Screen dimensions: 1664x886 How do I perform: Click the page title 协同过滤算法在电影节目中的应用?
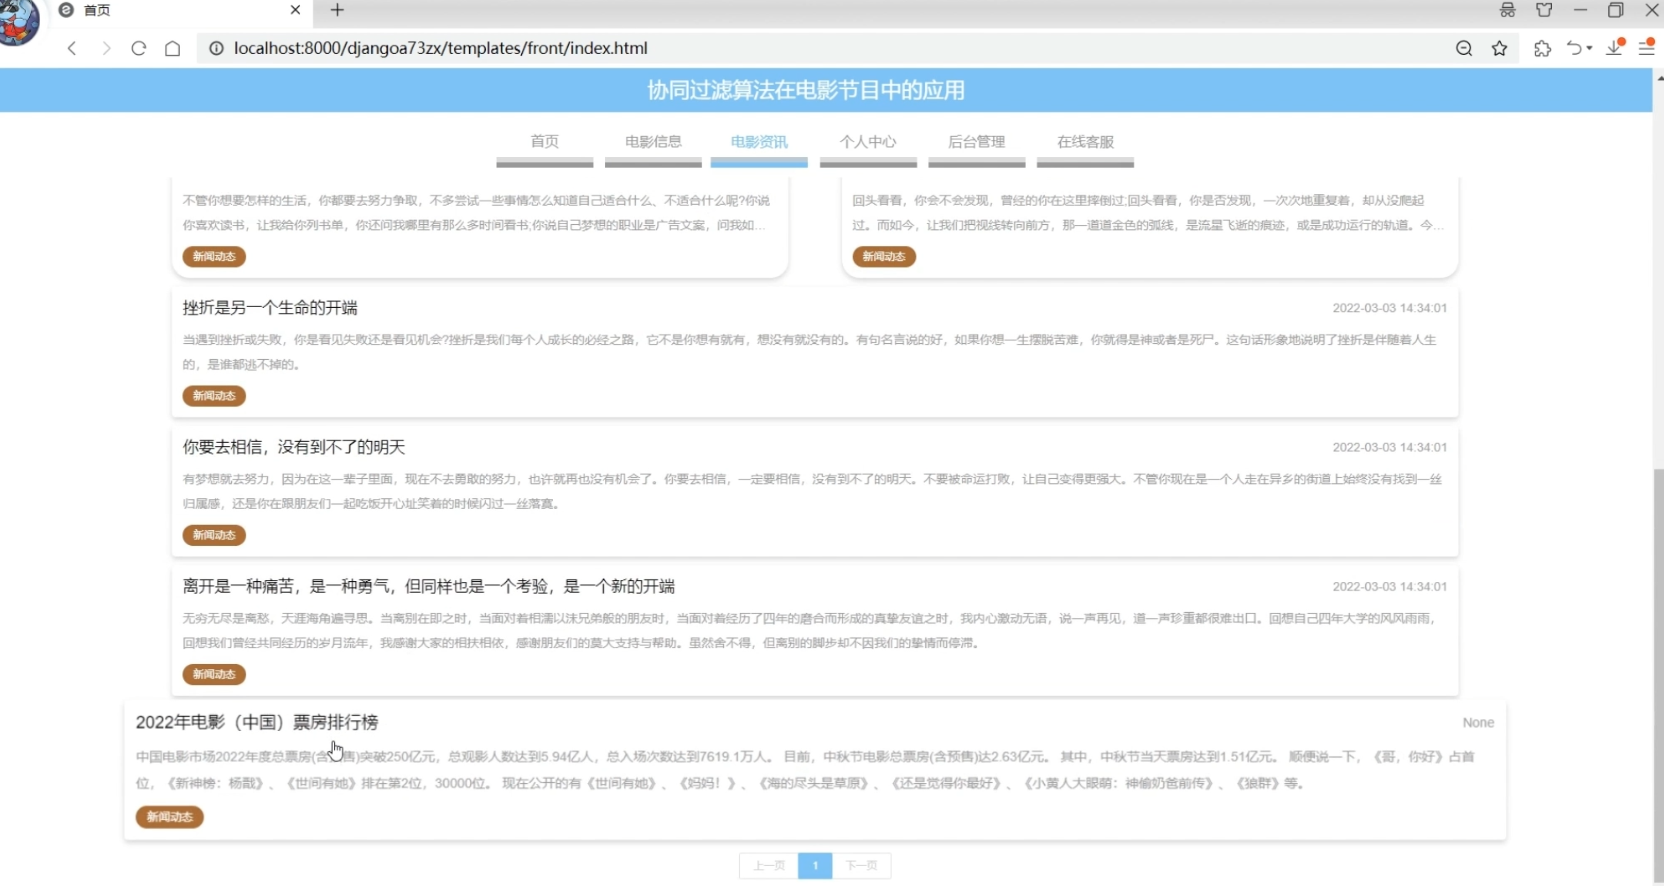pyautogui.click(x=806, y=90)
